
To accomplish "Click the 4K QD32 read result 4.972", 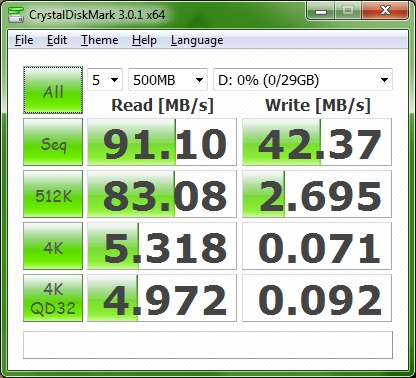I will (x=162, y=298).
